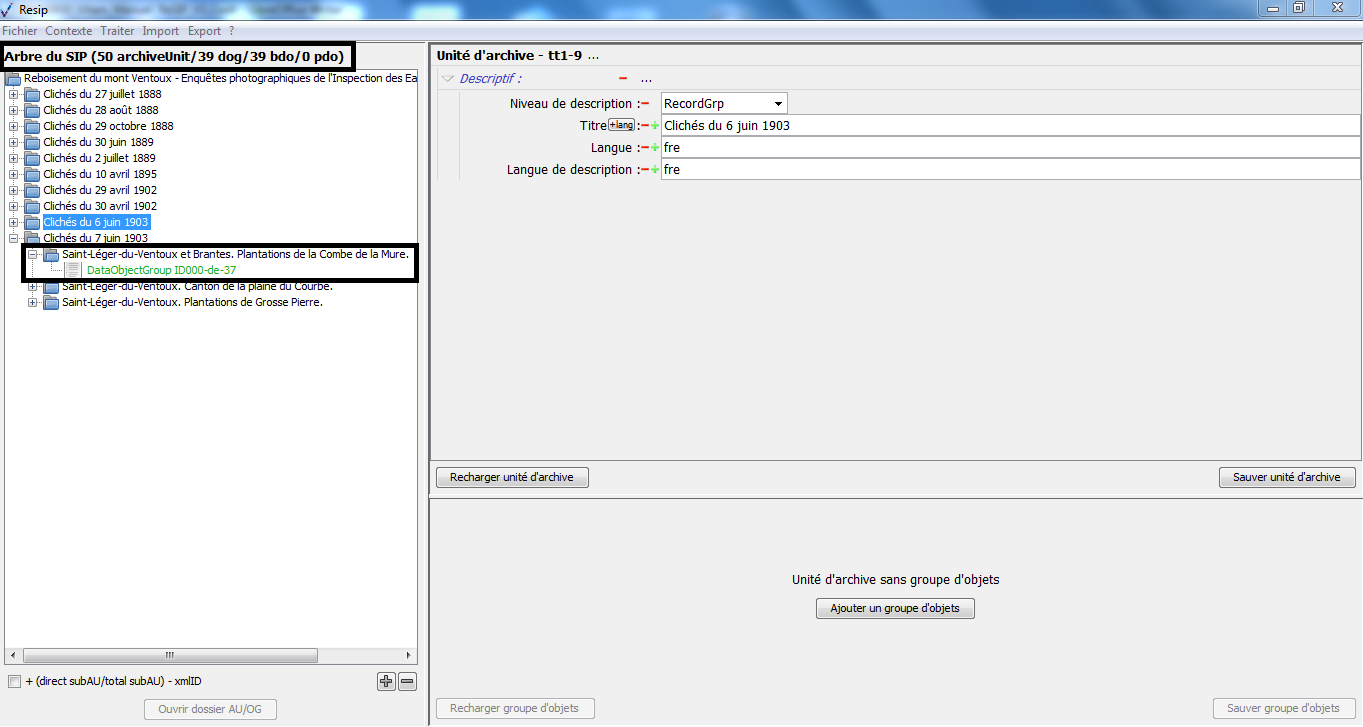Enable the direct subAU/total subAU xmlID checkbox

pos(14,682)
